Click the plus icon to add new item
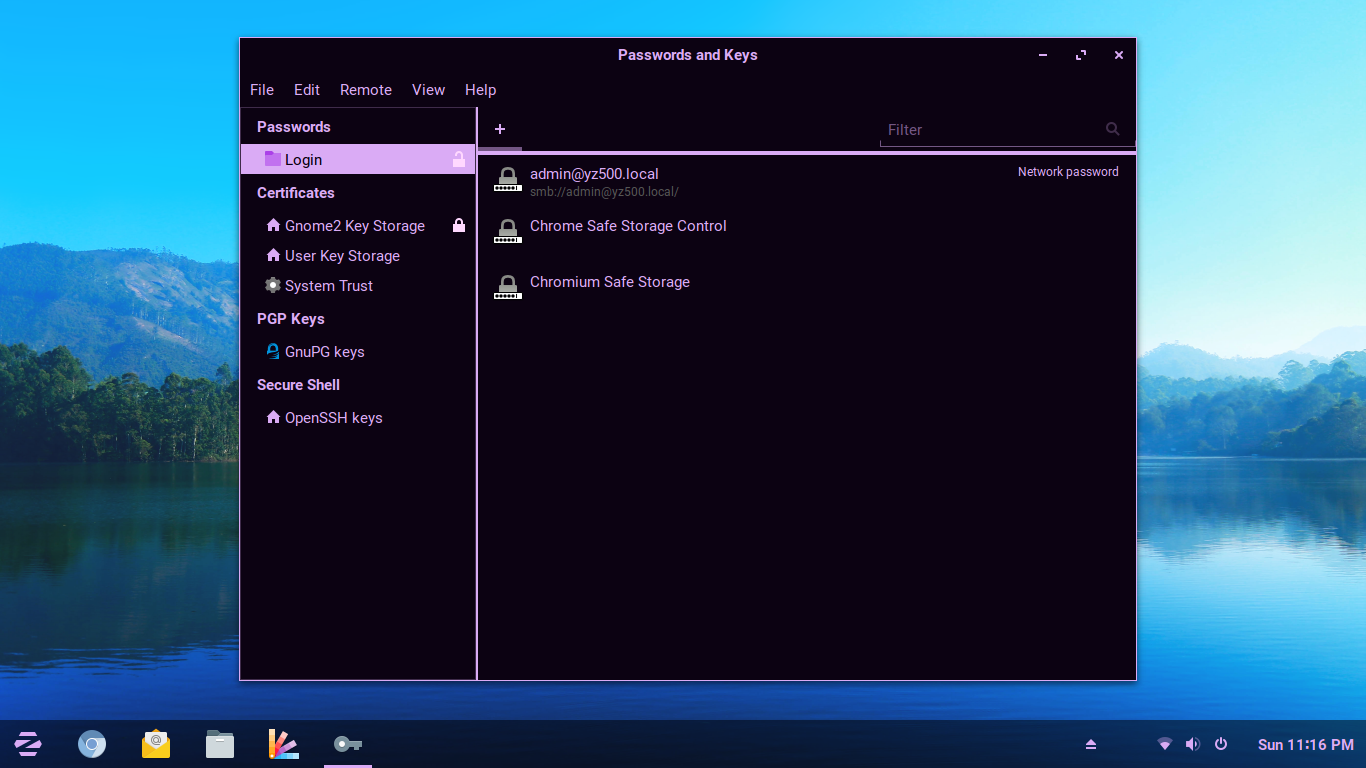This screenshot has width=1366, height=768. pyautogui.click(x=500, y=129)
